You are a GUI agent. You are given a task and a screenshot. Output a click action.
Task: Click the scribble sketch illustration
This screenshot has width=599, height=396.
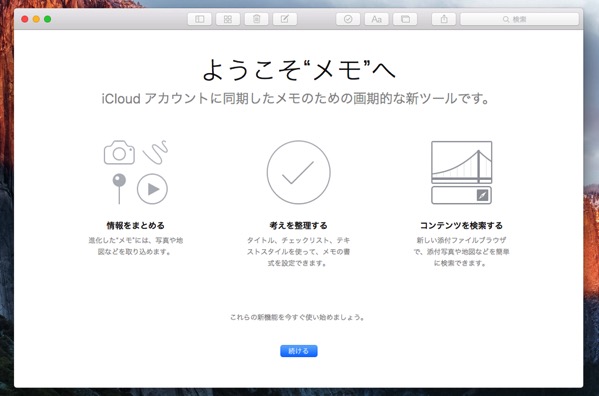[x=155, y=152]
